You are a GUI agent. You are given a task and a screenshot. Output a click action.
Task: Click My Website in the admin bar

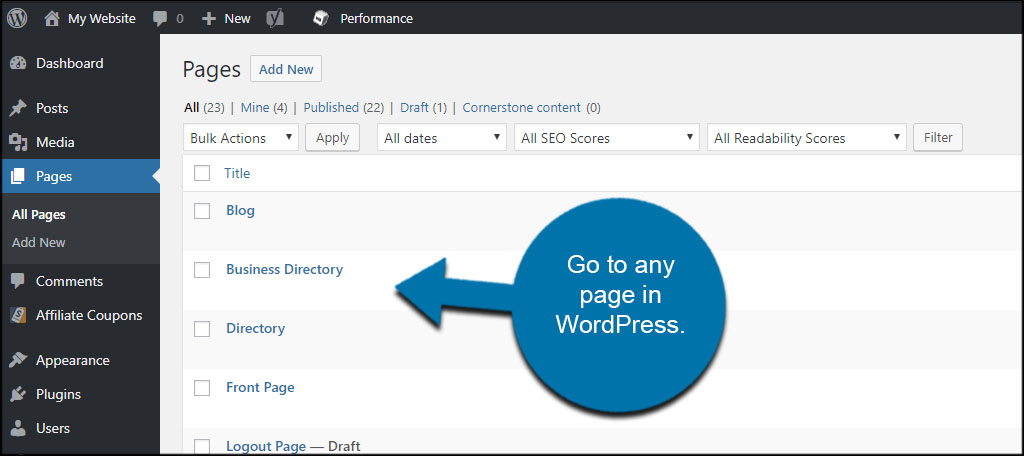102,19
